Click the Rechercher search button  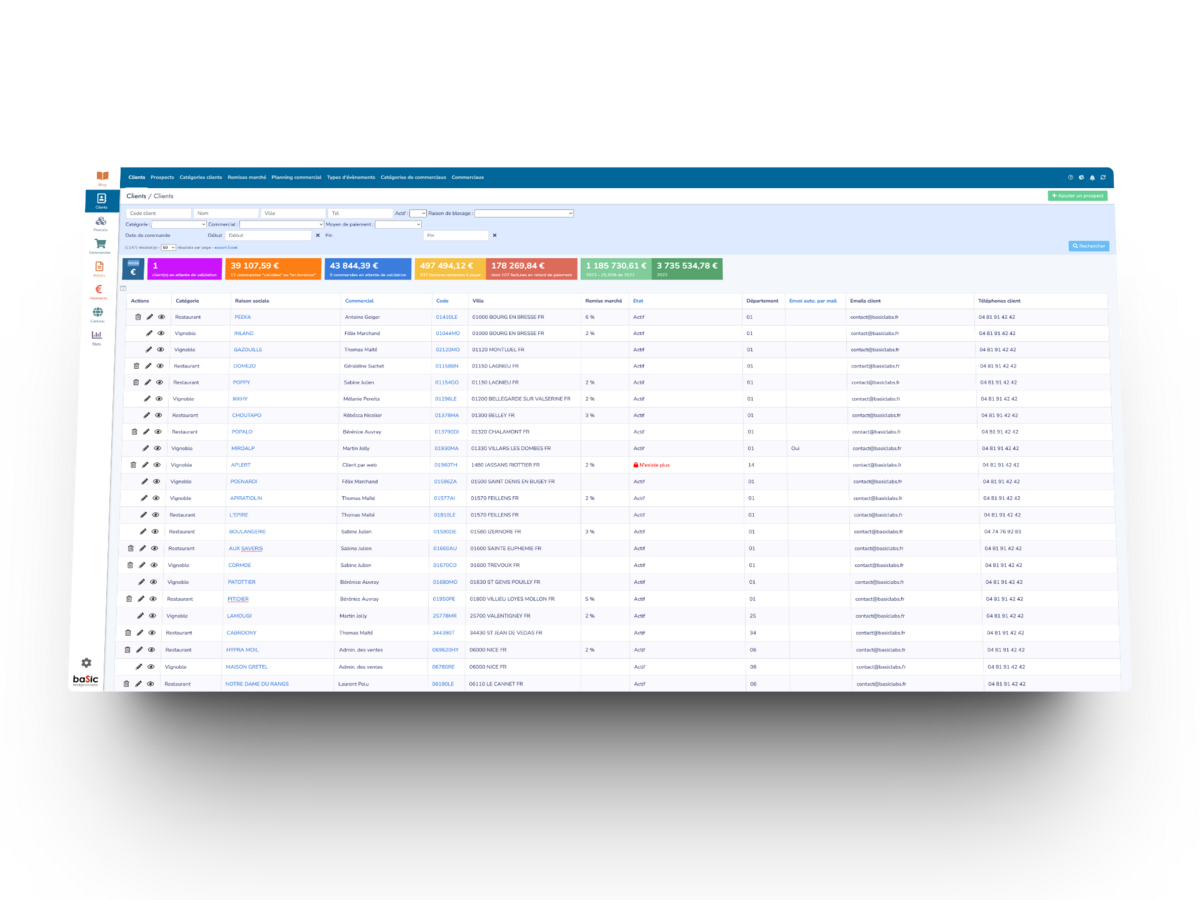click(x=1088, y=246)
